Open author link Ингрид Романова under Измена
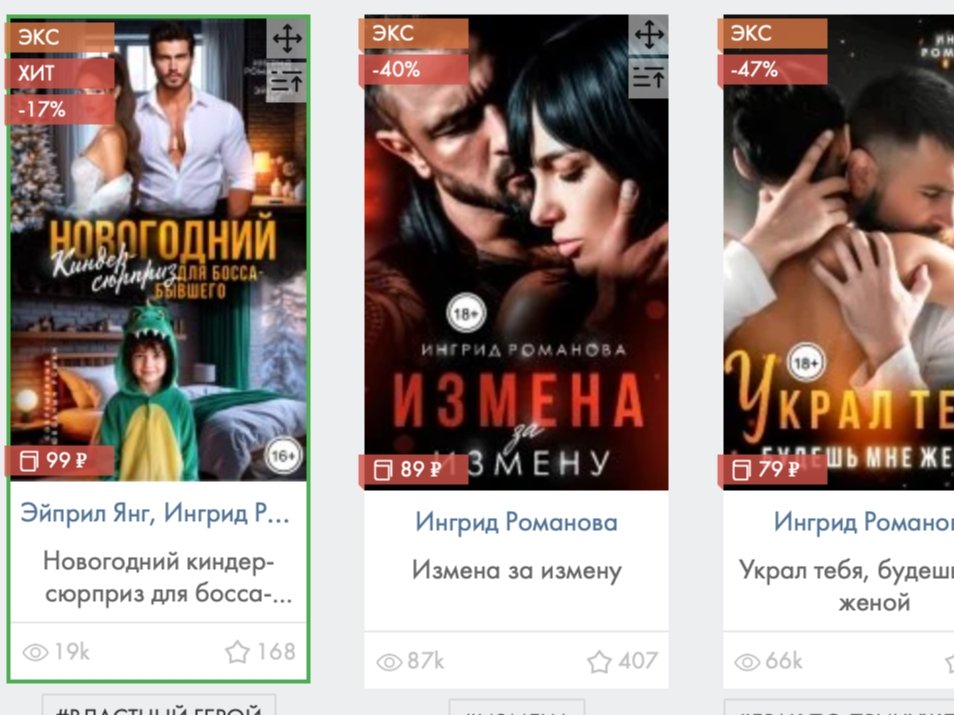 (516, 522)
